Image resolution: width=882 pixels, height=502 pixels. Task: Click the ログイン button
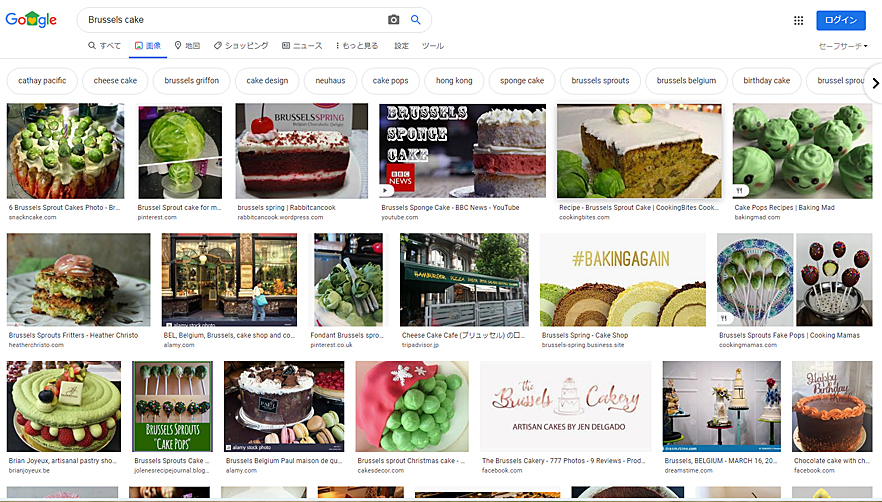click(x=840, y=20)
